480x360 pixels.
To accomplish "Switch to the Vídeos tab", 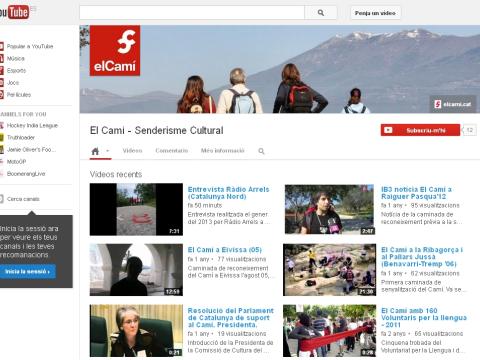I will click(x=132, y=151).
